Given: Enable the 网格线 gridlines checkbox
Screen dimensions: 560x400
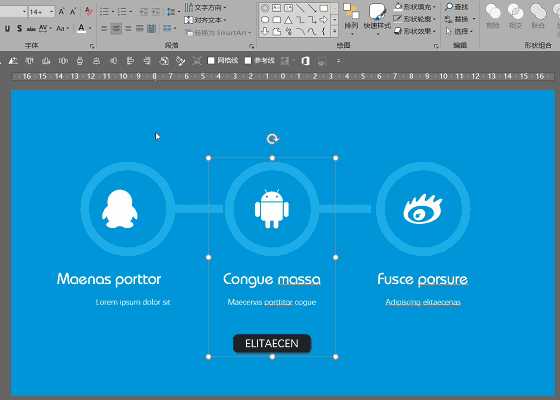Looking at the screenshot, I should [x=211, y=61].
